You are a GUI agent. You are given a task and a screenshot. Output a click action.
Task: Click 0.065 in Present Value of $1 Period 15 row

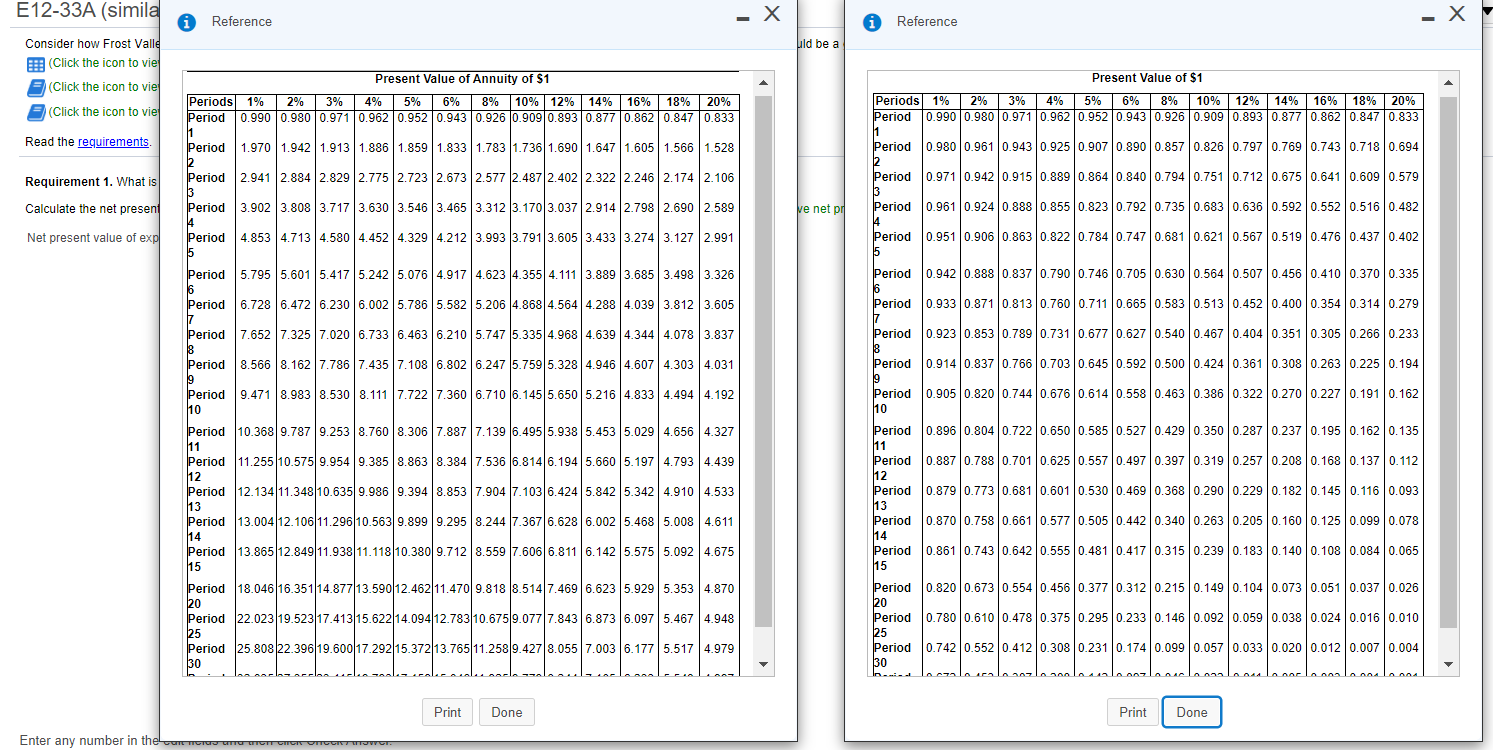[x=1403, y=551]
